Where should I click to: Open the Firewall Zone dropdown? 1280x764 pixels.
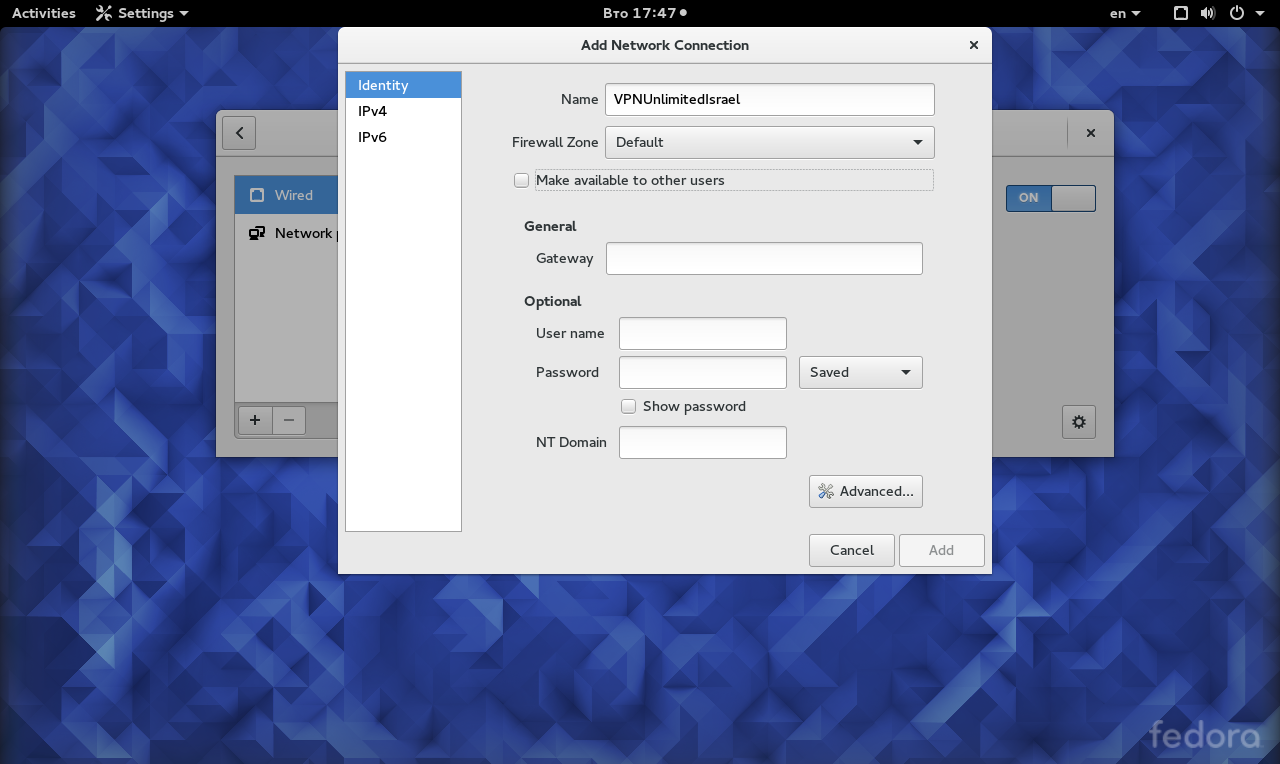(770, 142)
